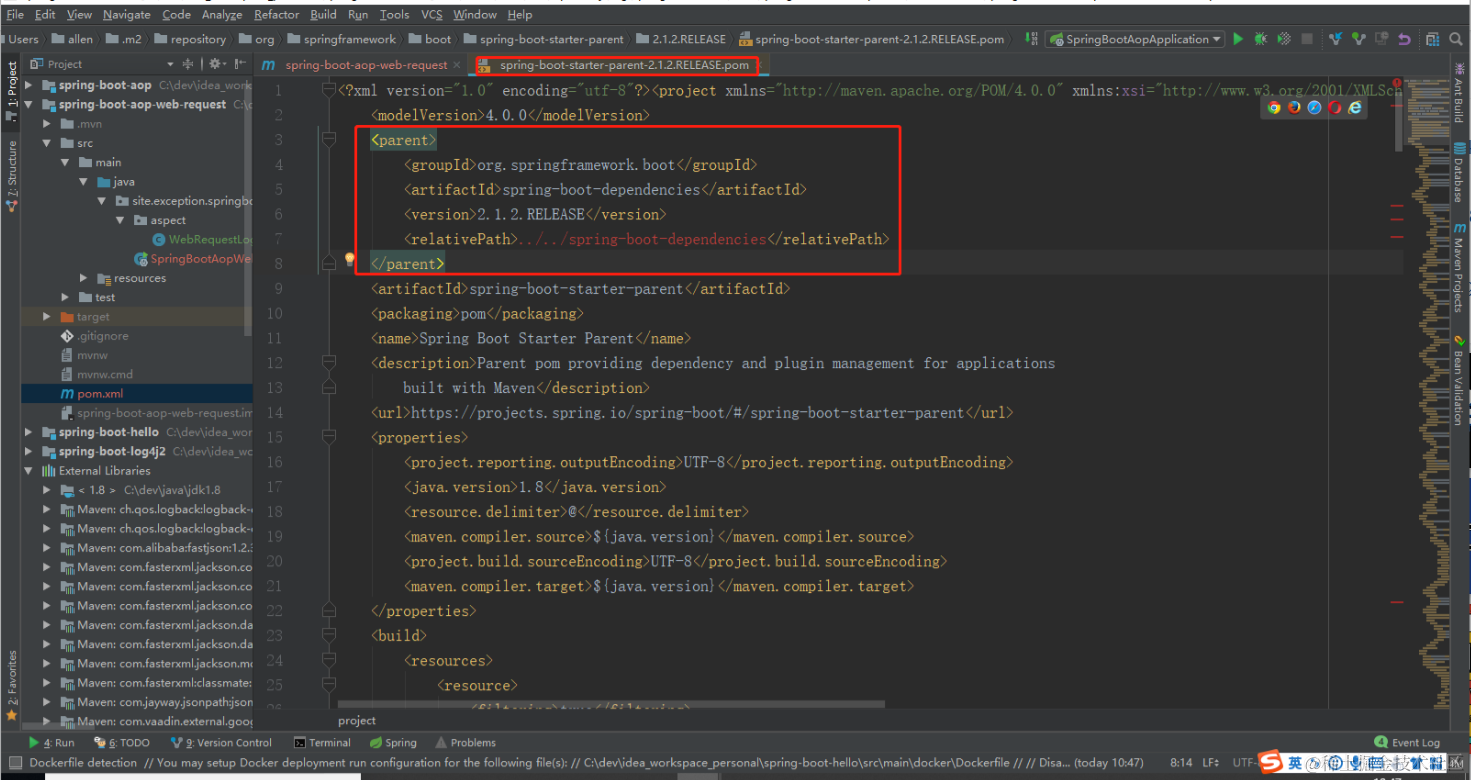The width and height of the screenshot is (1471, 780).
Task: Open the VCS menu
Action: coord(431,15)
